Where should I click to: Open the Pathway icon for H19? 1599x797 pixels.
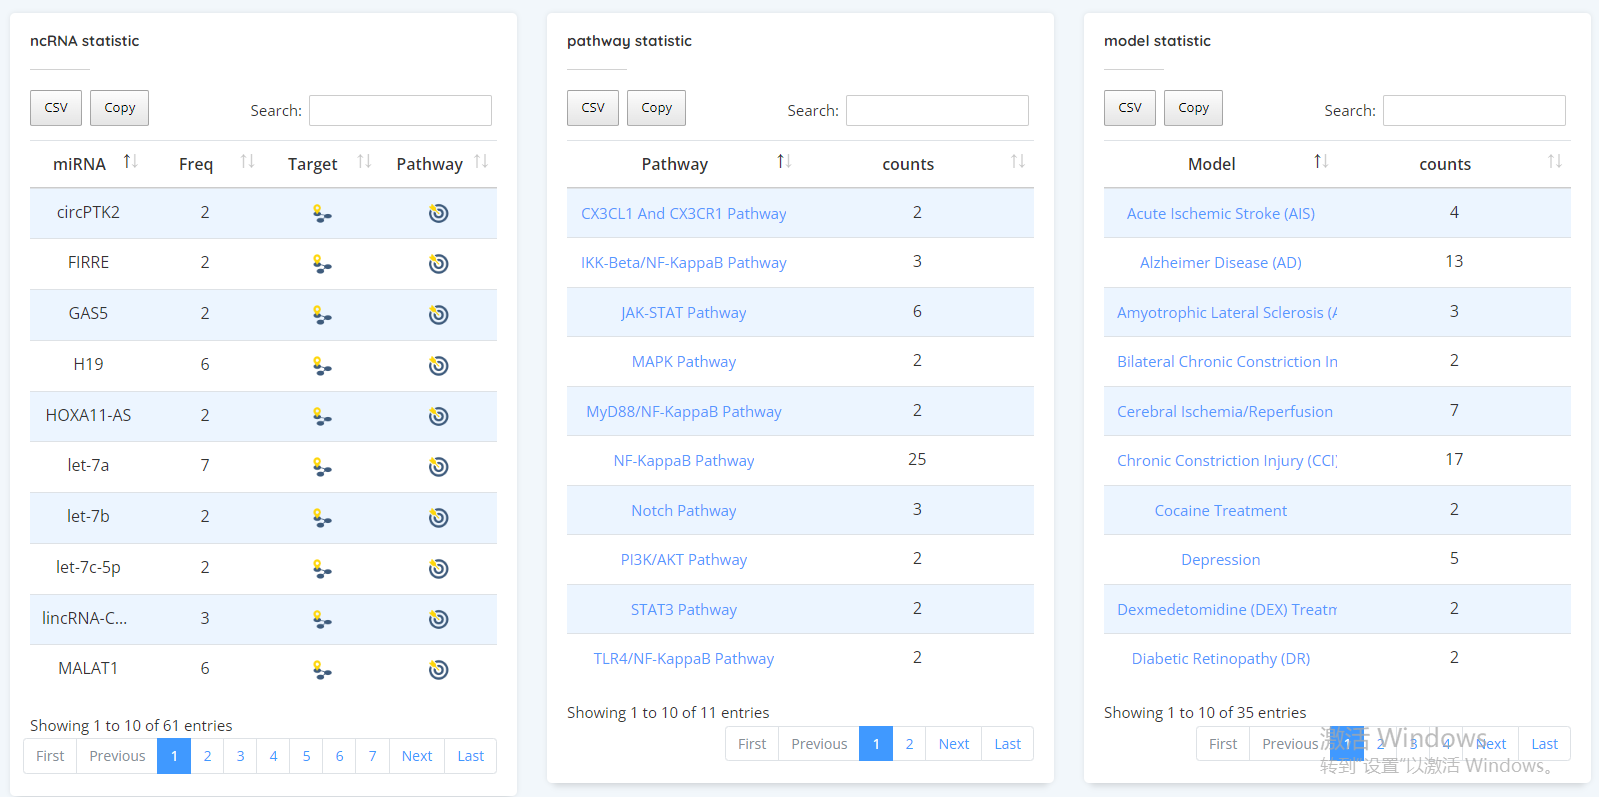coord(438,366)
